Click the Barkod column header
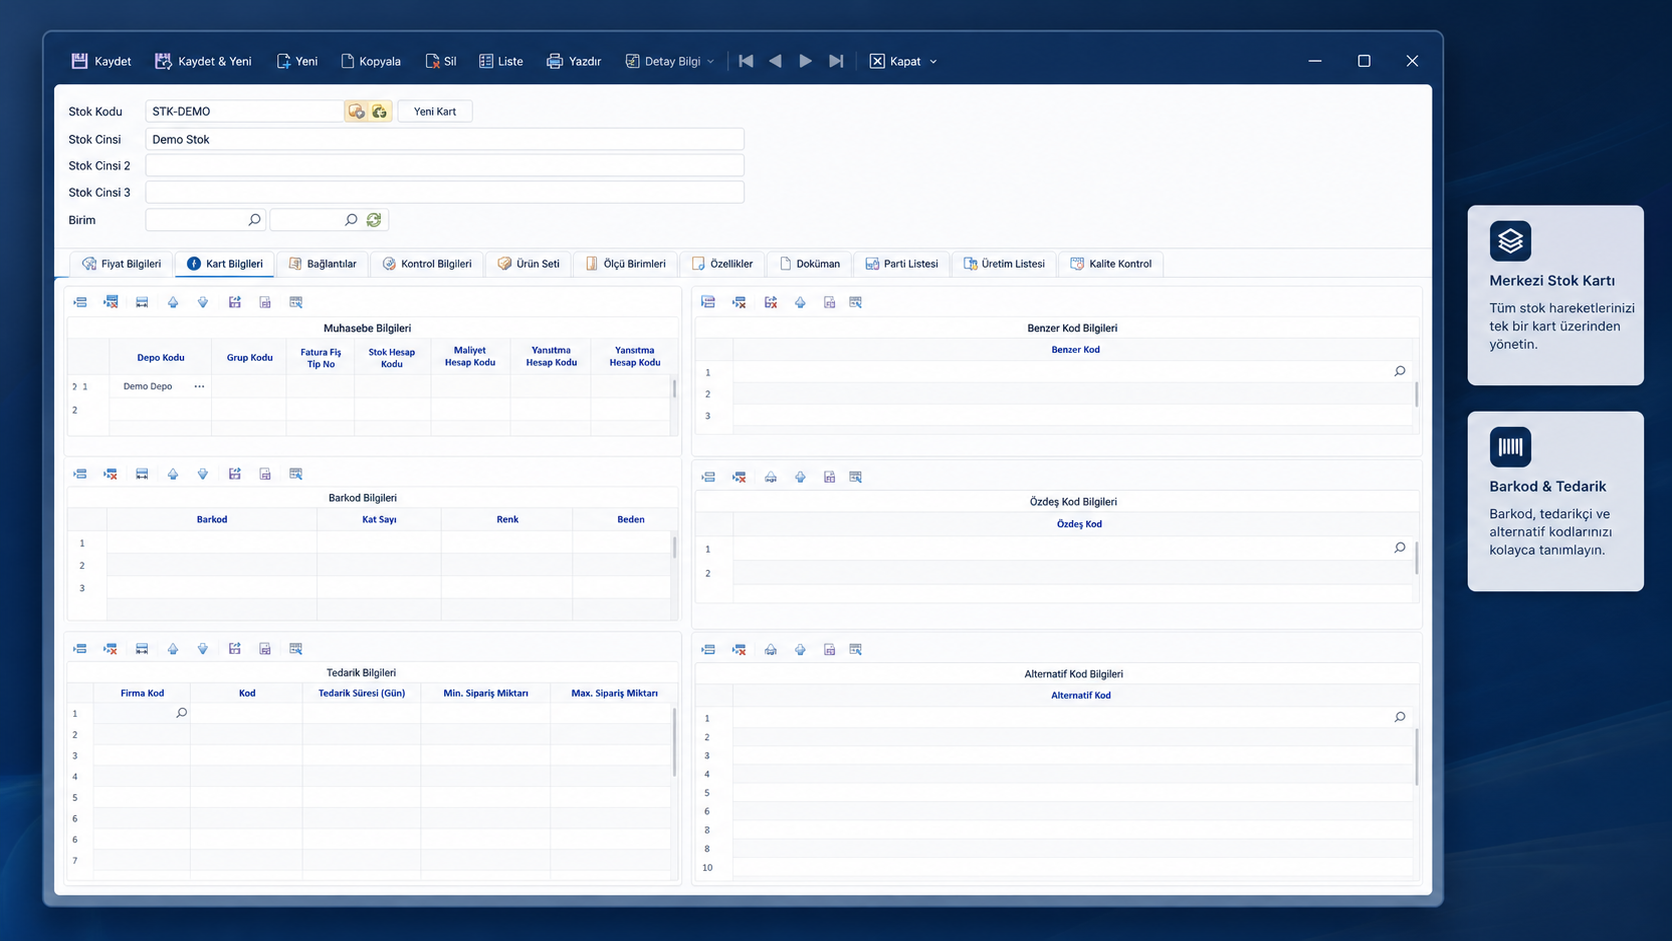The height and width of the screenshot is (941, 1672). (212, 519)
